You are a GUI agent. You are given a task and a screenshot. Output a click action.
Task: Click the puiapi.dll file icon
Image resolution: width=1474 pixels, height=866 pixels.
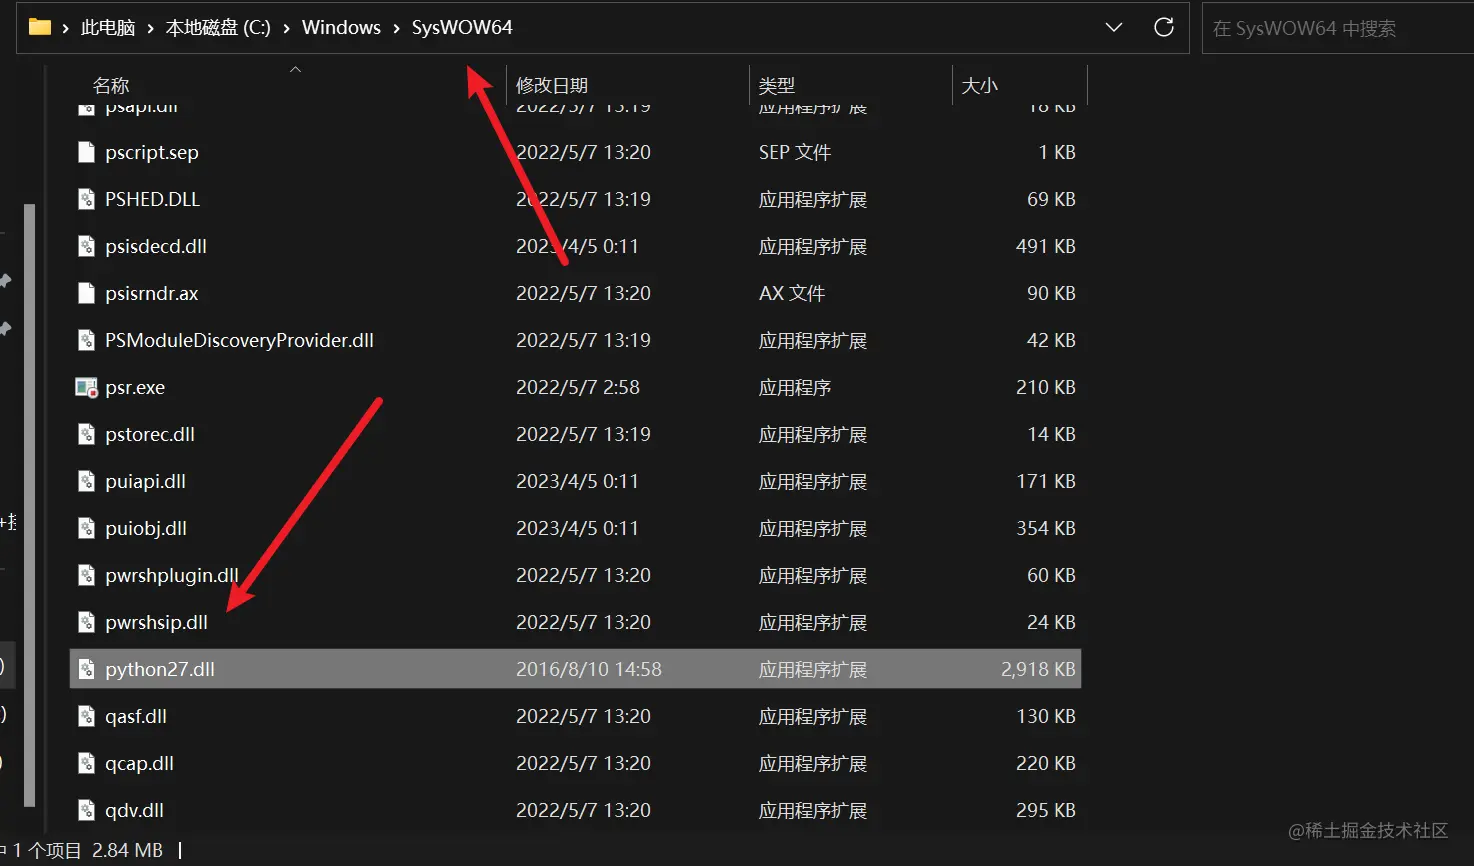87,481
